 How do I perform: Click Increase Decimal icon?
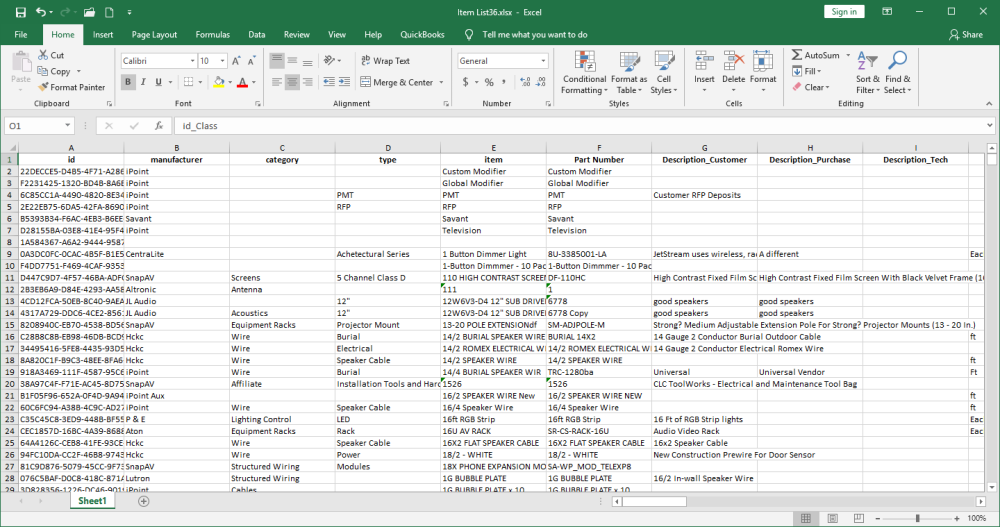[x=525, y=82]
